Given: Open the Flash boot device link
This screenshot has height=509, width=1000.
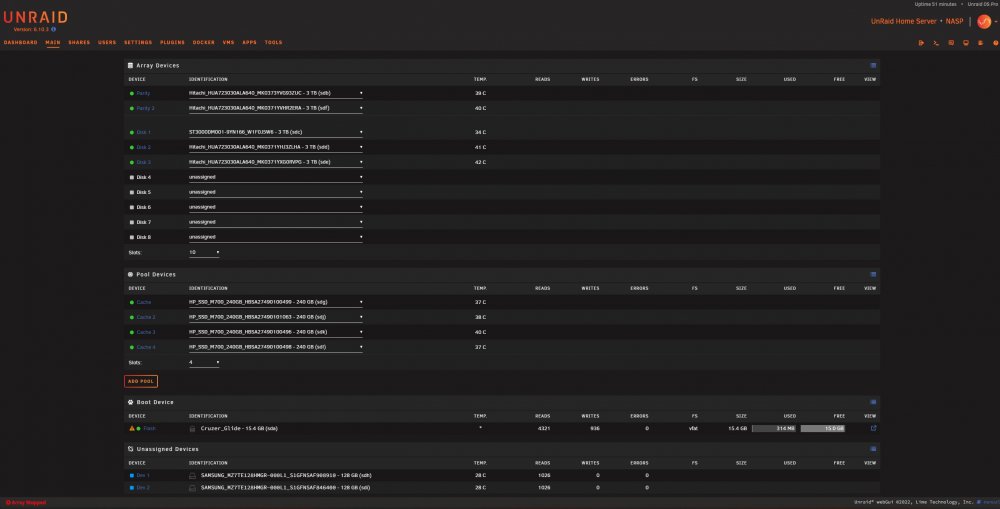Looking at the screenshot, I should pos(149,429).
